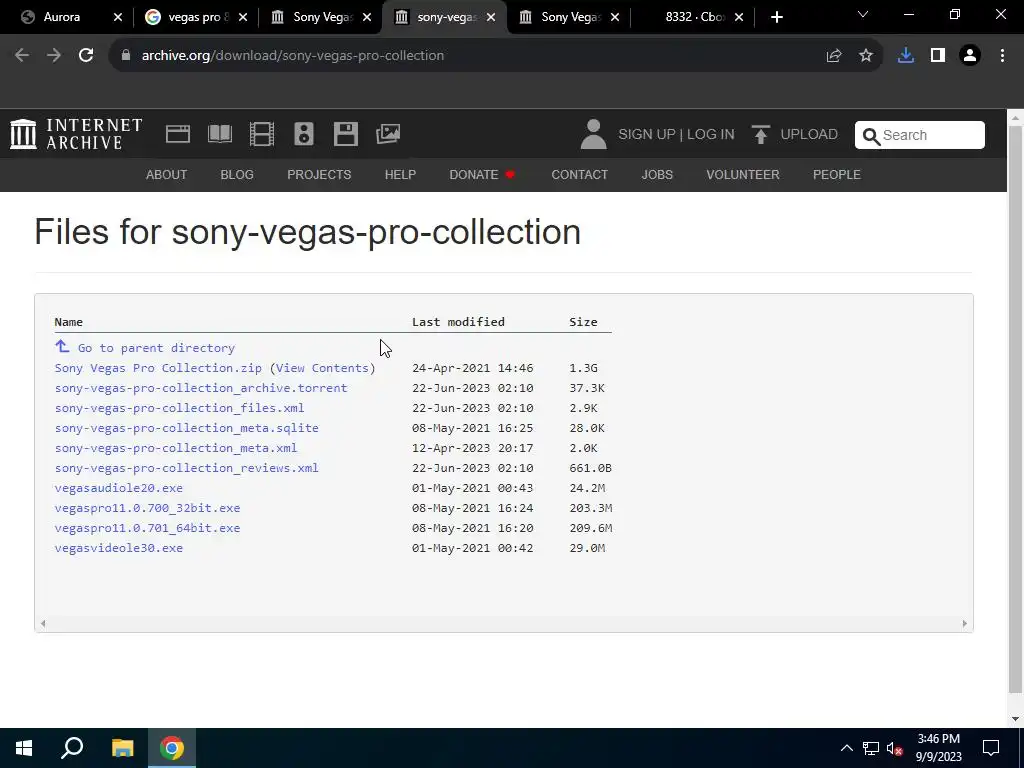1024x768 pixels.
Task: Switch to the 8332 Cbox tab
Action: coord(695,17)
